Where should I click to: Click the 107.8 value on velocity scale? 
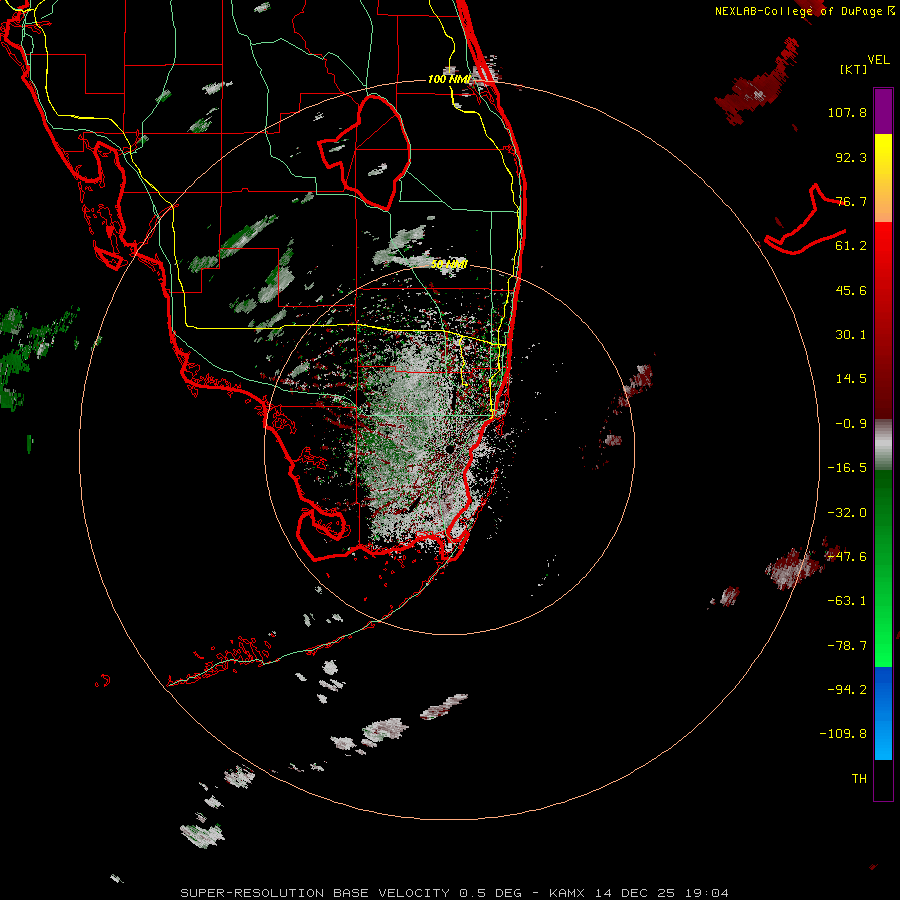[x=847, y=112]
